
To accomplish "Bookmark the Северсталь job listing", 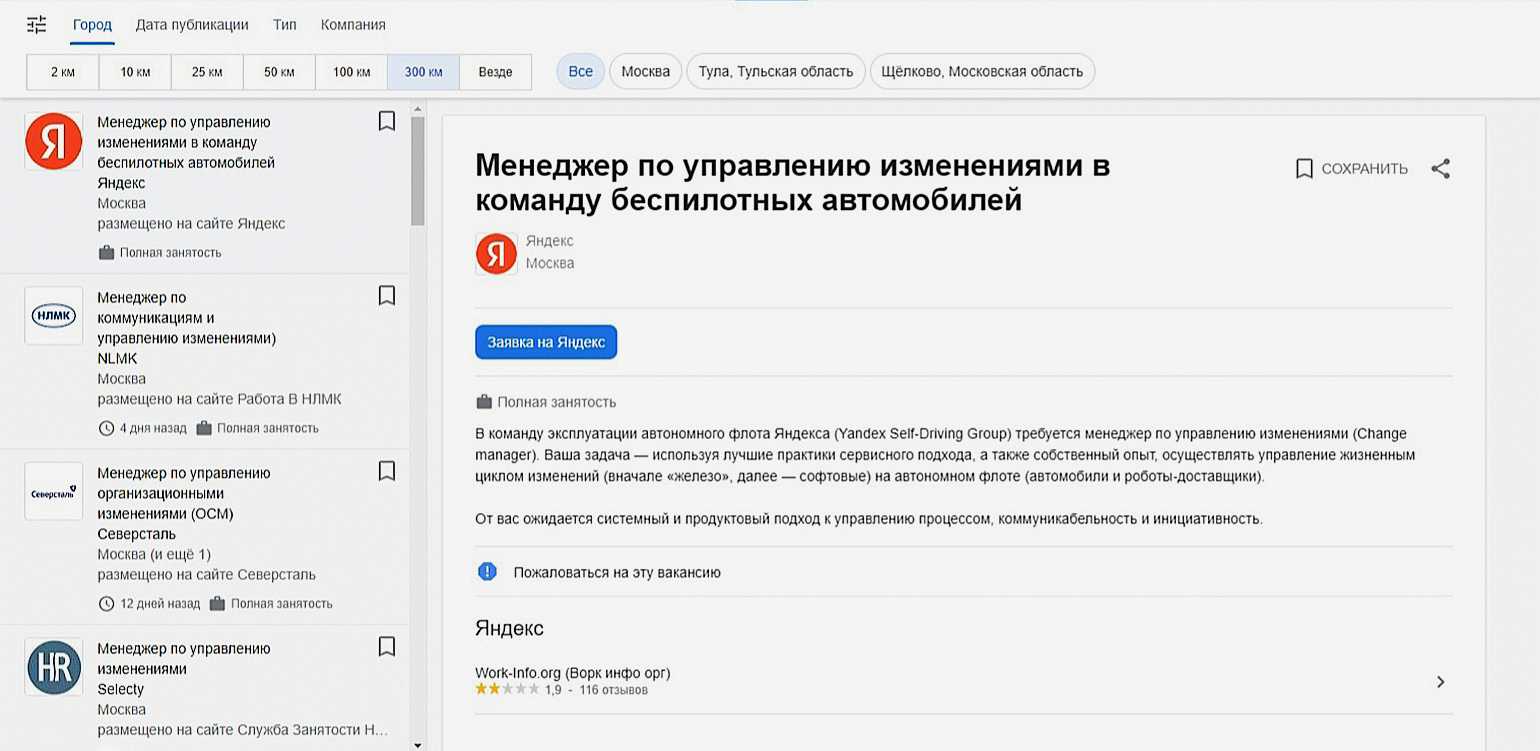I will [387, 471].
